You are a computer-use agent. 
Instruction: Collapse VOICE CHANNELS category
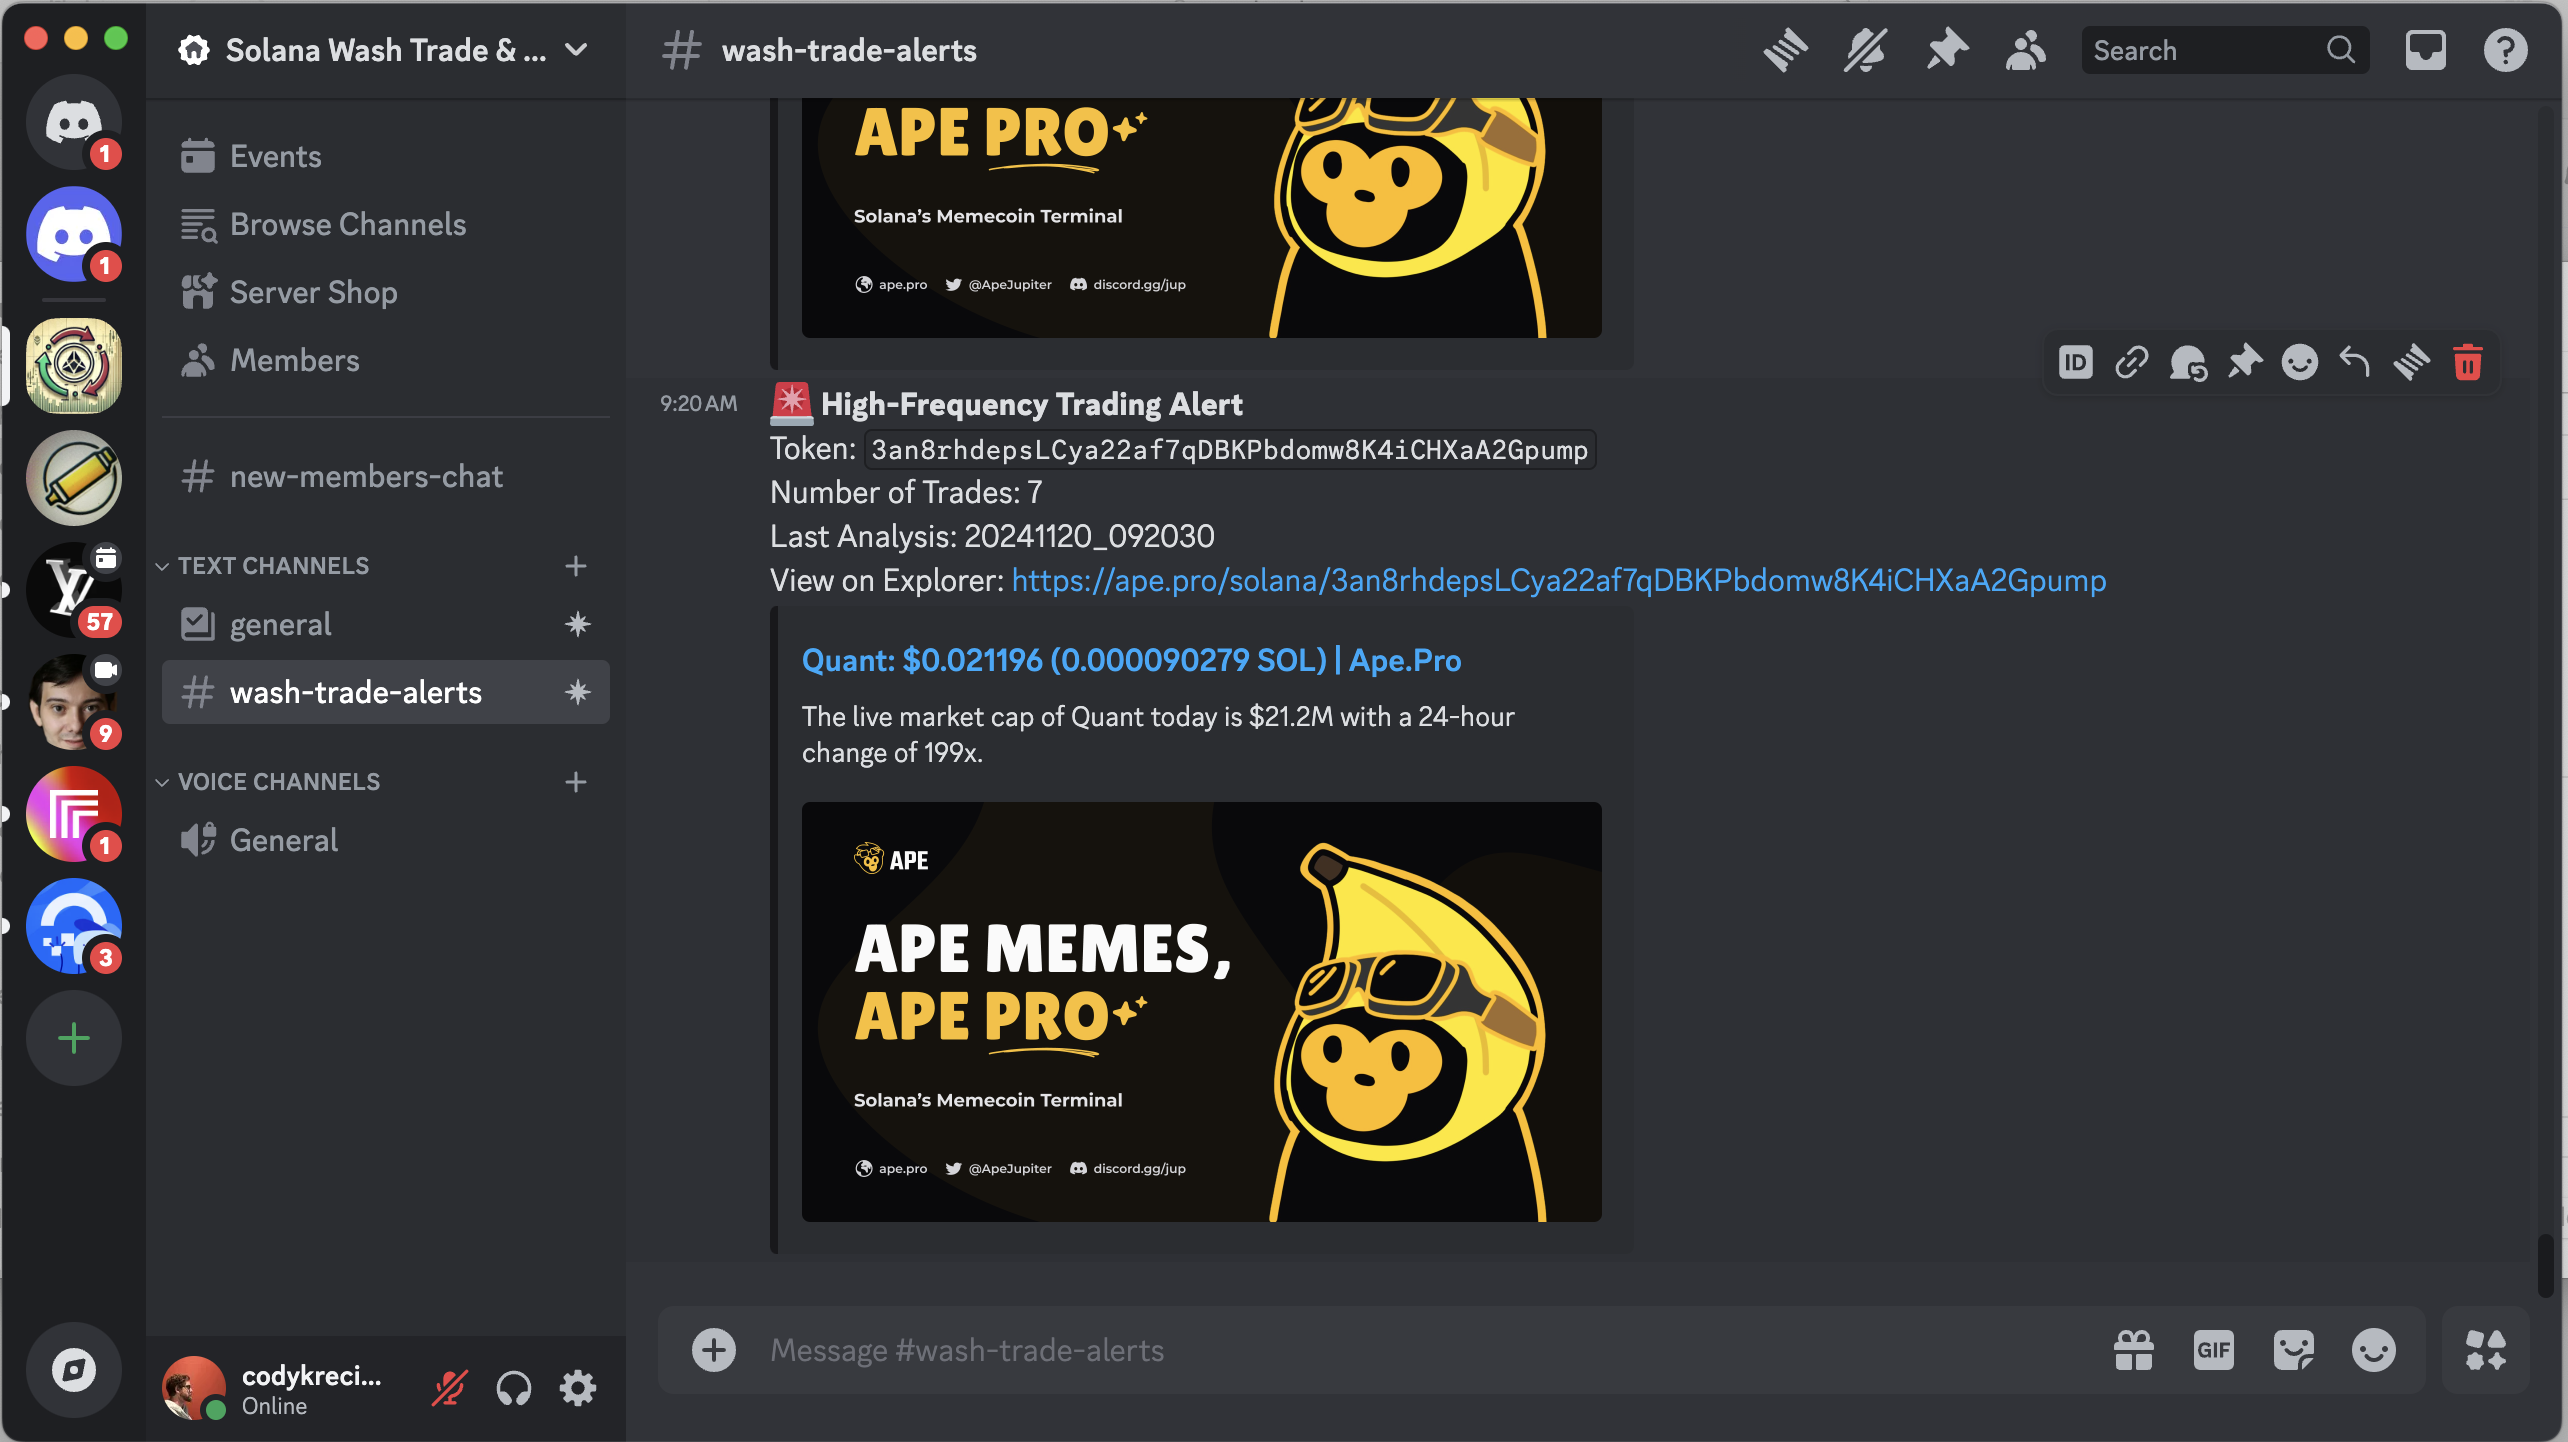pyautogui.click(x=268, y=782)
